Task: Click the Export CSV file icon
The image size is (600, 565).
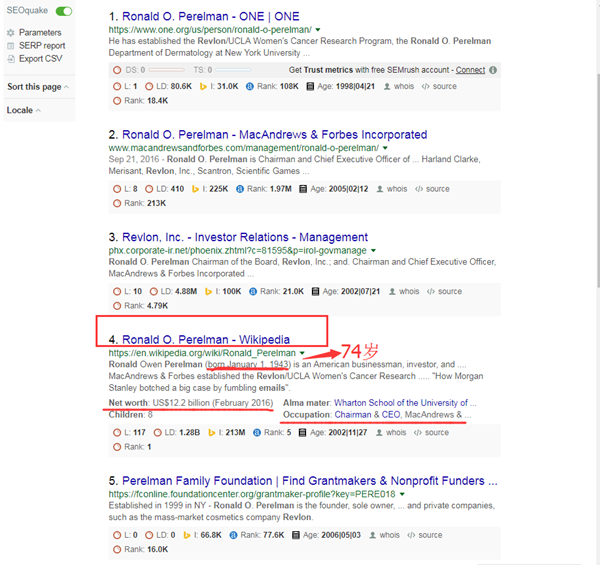Action: pos(11,59)
